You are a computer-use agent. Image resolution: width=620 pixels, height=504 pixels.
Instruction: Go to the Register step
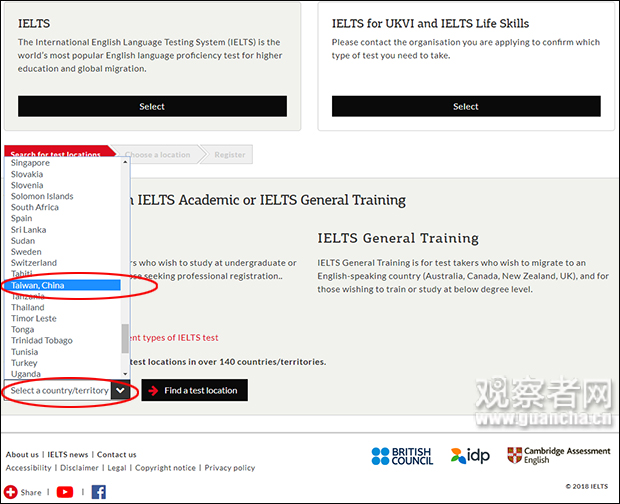[x=230, y=155]
